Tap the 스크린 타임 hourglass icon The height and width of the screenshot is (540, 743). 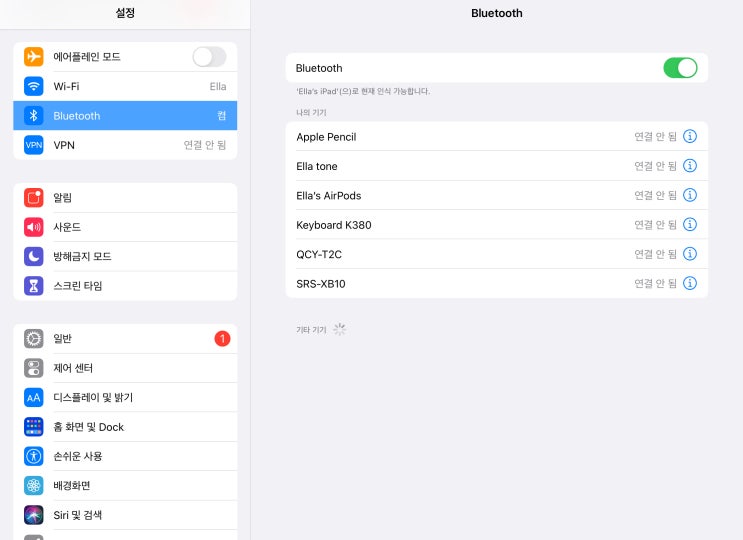(34, 286)
